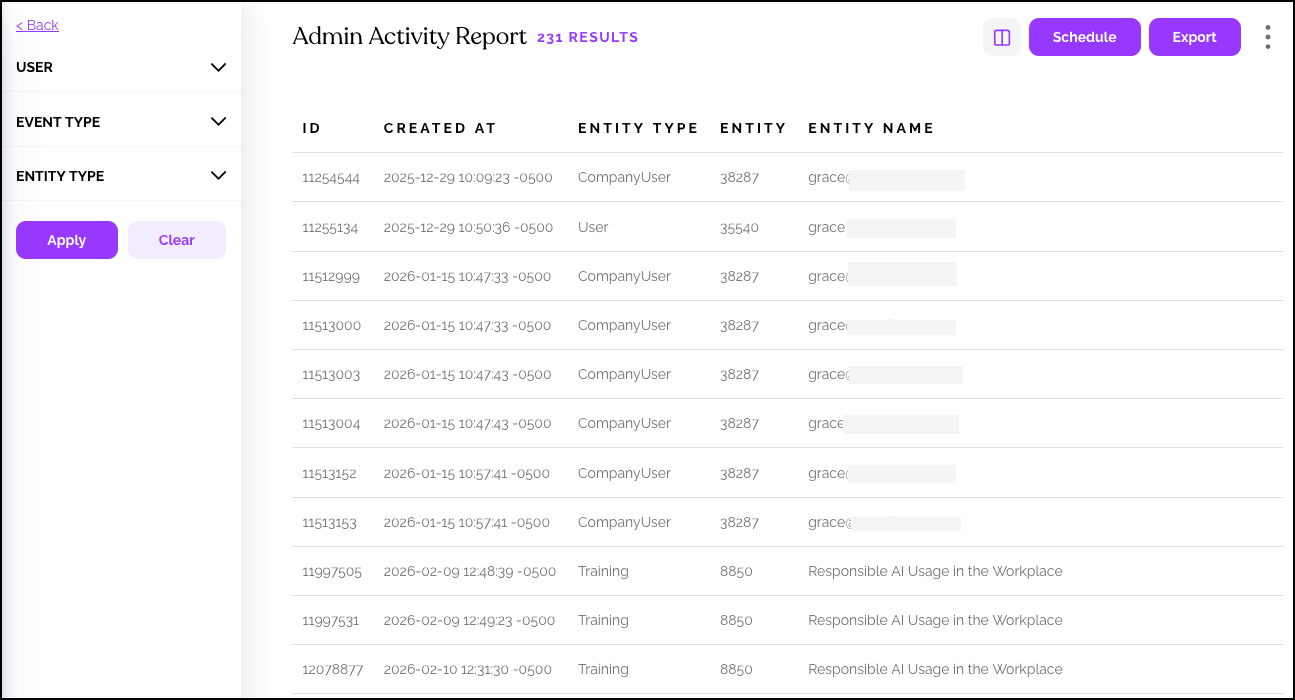Click the row with ID 11997505
This screenshot has width=1295, height=700.
332,572
